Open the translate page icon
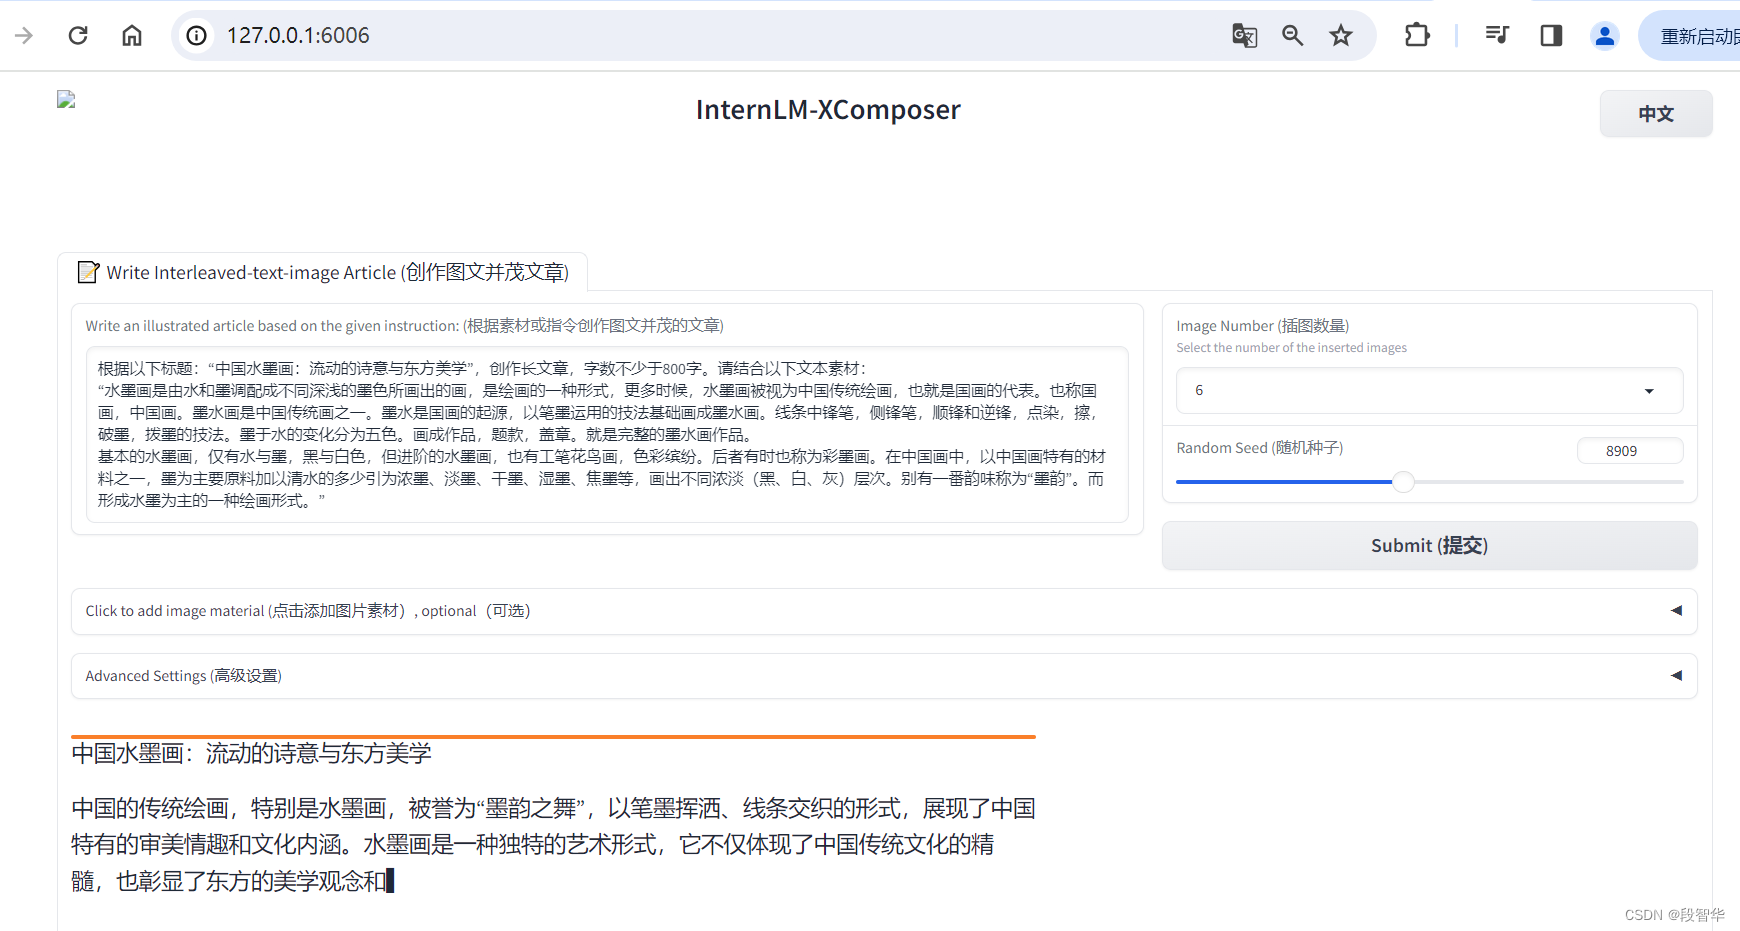The height and width of the screenshot is (931, 1740). pos(1244,36)
